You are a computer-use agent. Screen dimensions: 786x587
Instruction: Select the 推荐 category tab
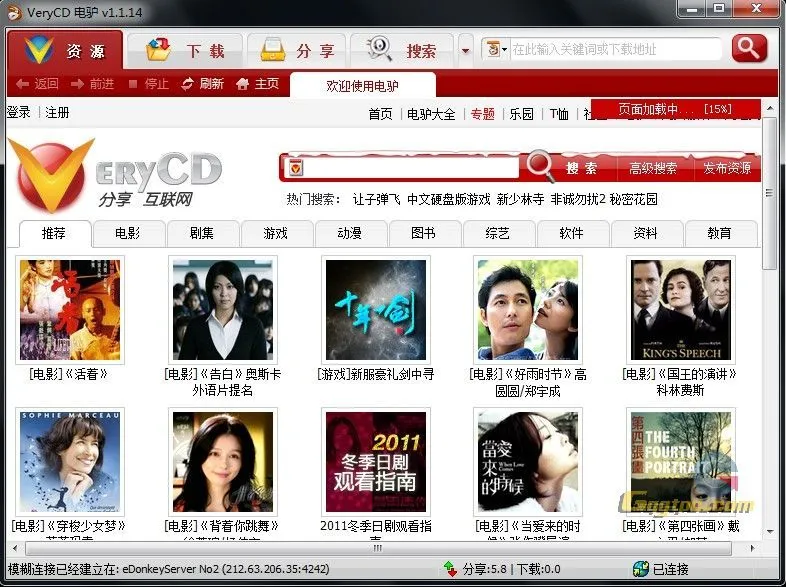click(x=55, y=234)
